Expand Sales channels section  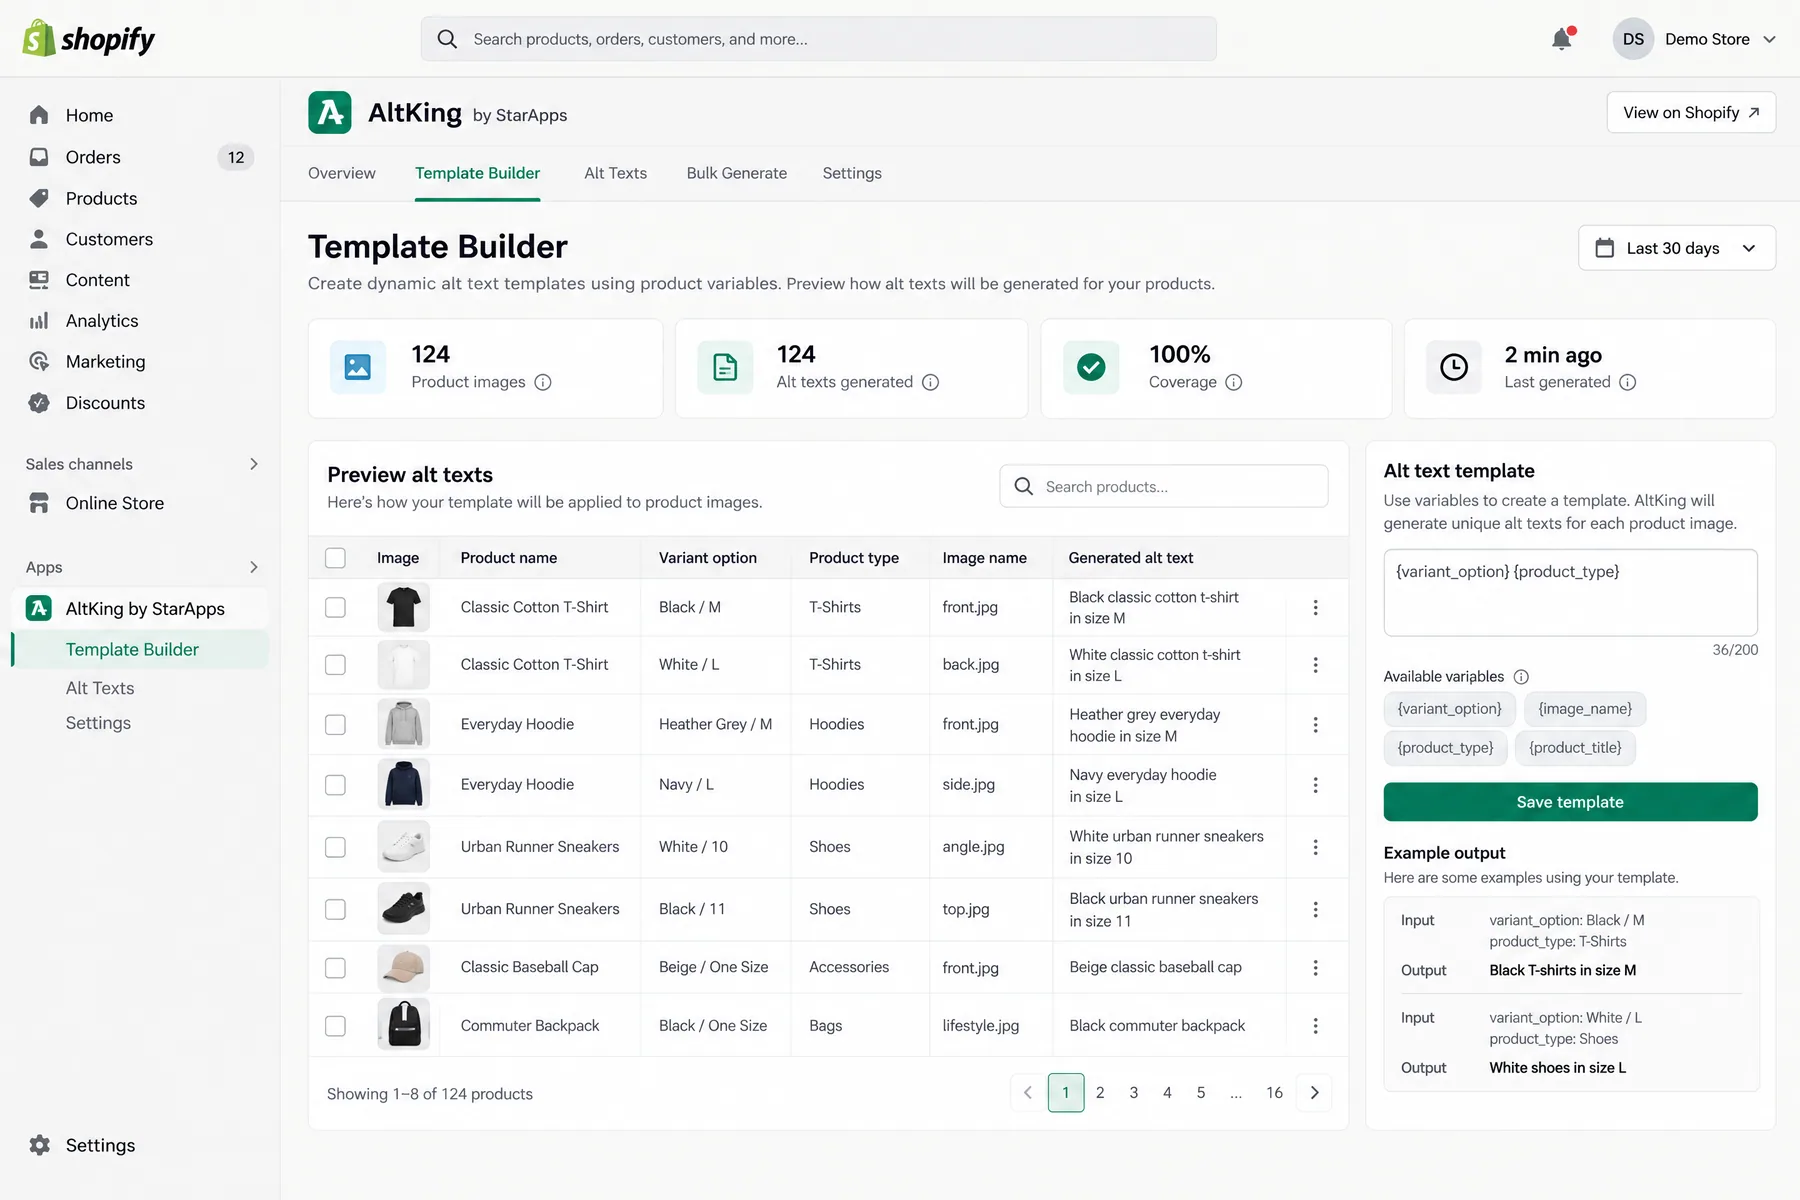pyautogui.click(x=254, y=464)
